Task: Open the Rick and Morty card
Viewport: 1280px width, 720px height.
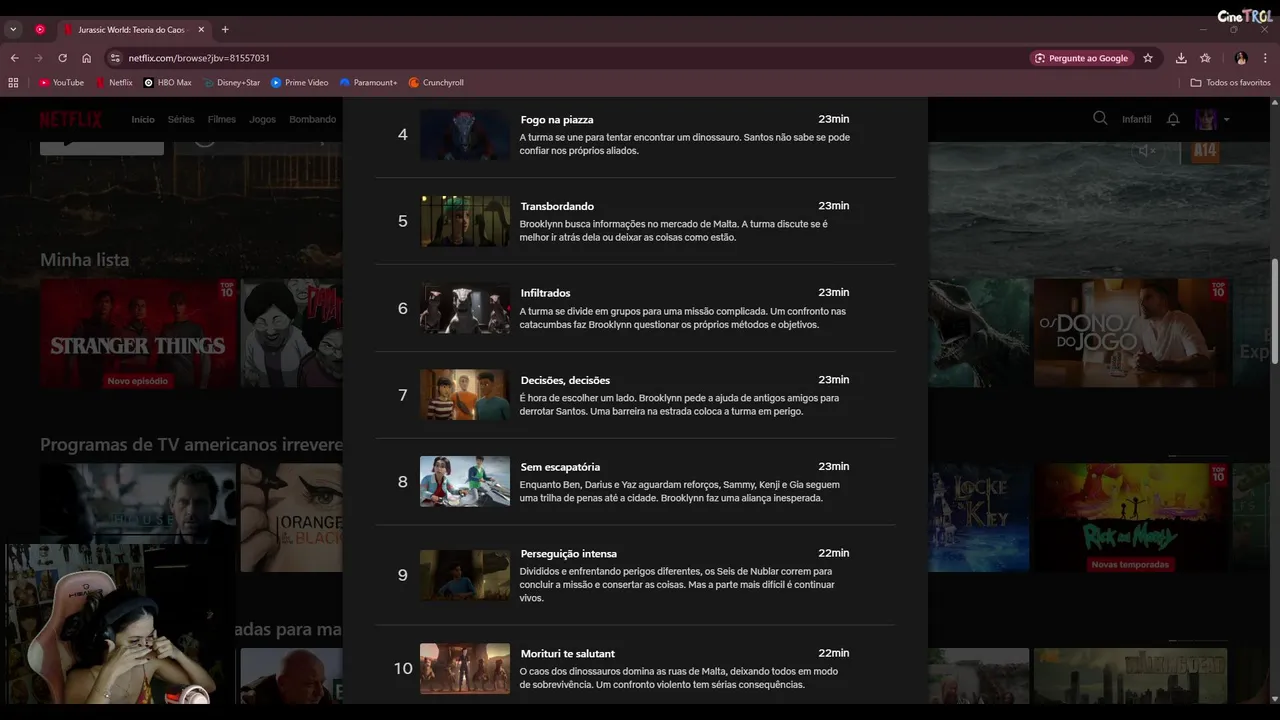Action: coord(1131,517)
